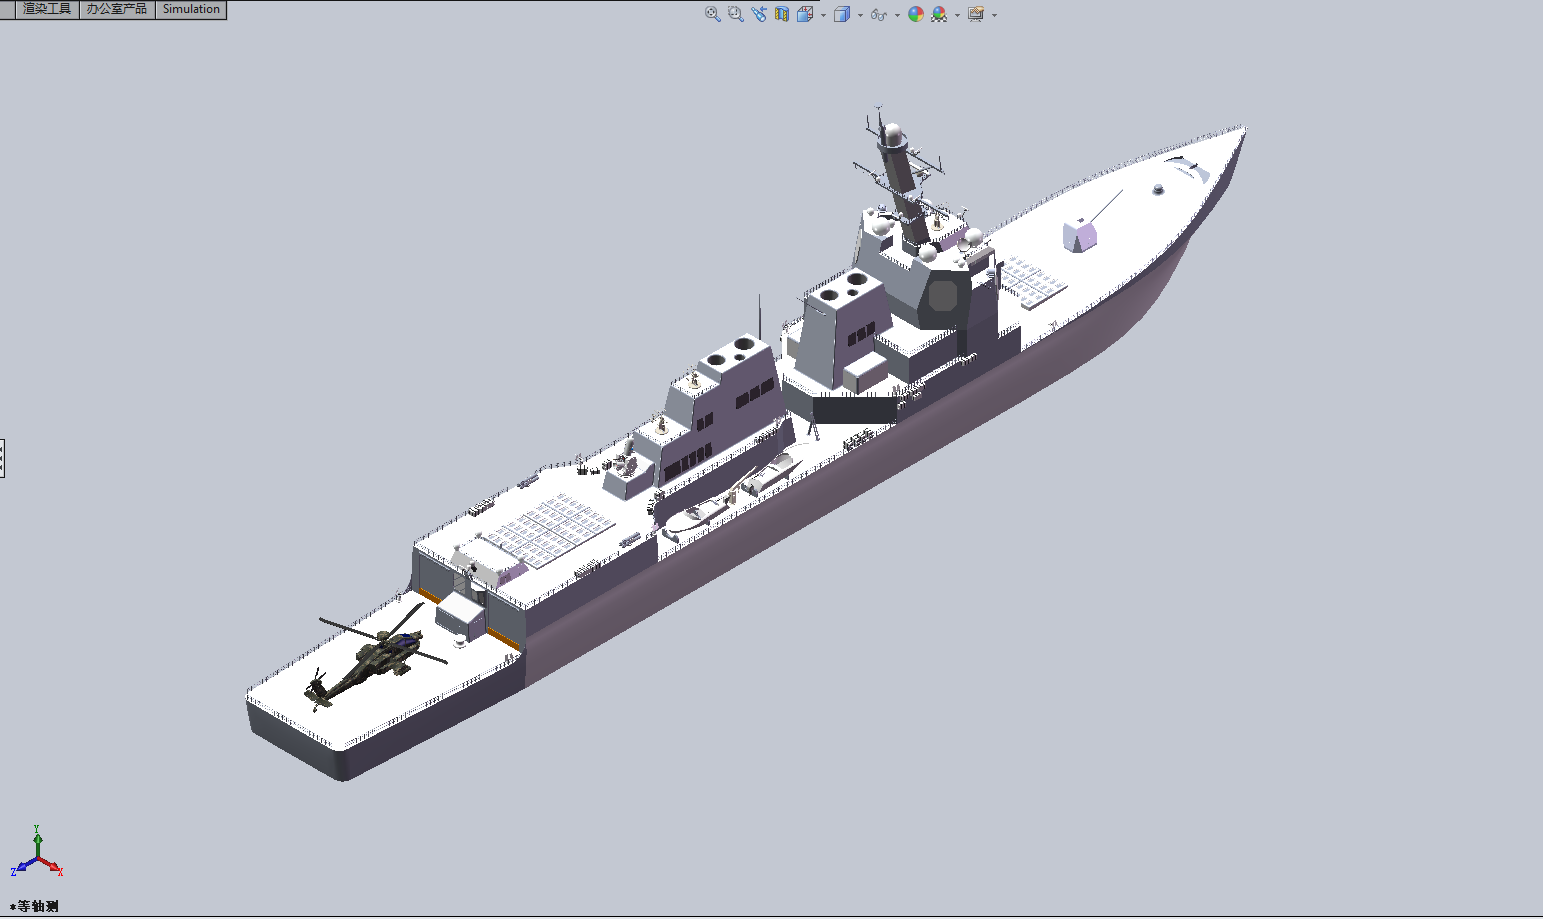Expand Apply Scene dropdown arrow

[x=957, y=15]
